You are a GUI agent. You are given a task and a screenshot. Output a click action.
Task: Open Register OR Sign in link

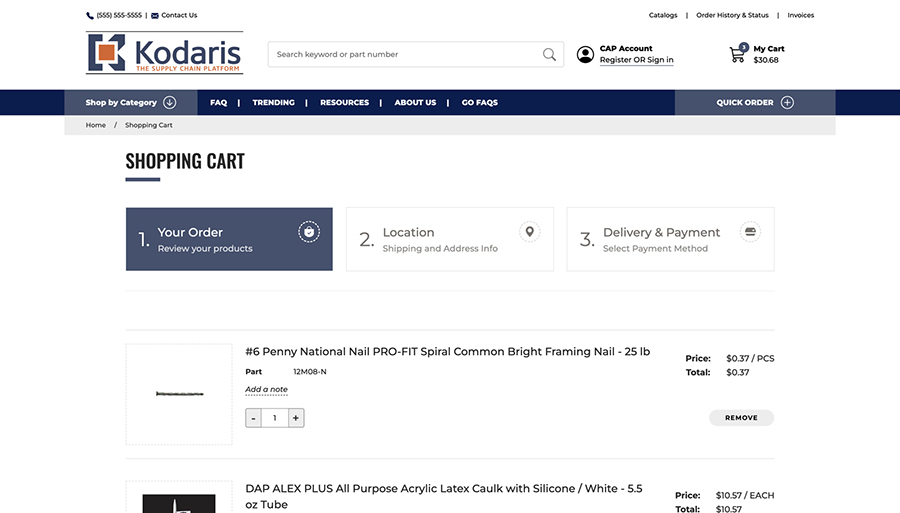(637, 60)
